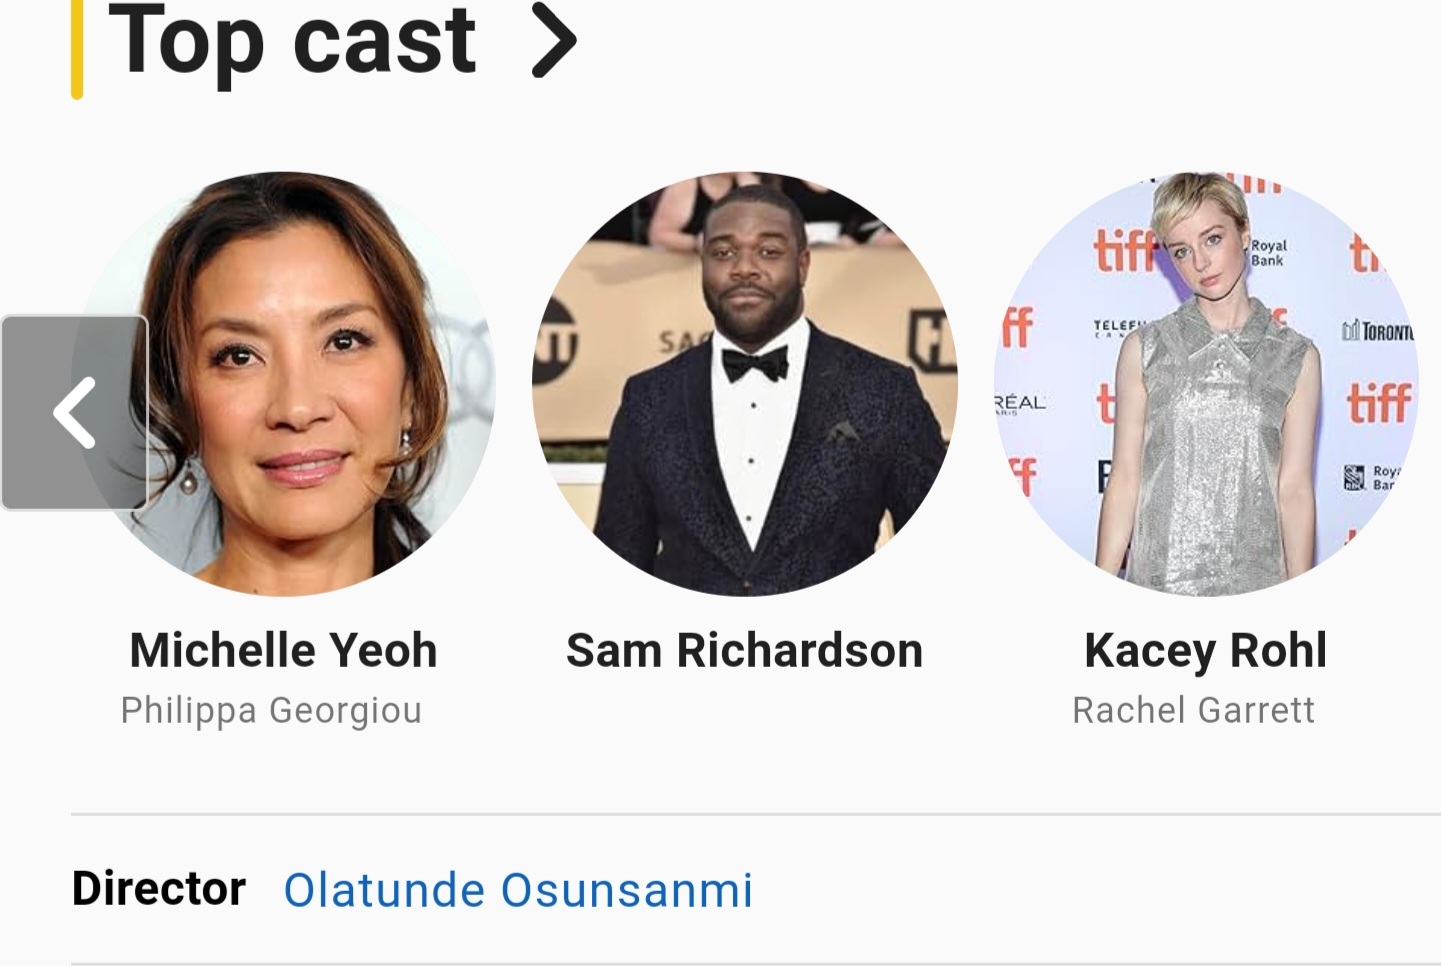Open Kacey Rohl's cast thumbnail
The height and width of the screenshot is (966, 1441).
click(1206, 384)
